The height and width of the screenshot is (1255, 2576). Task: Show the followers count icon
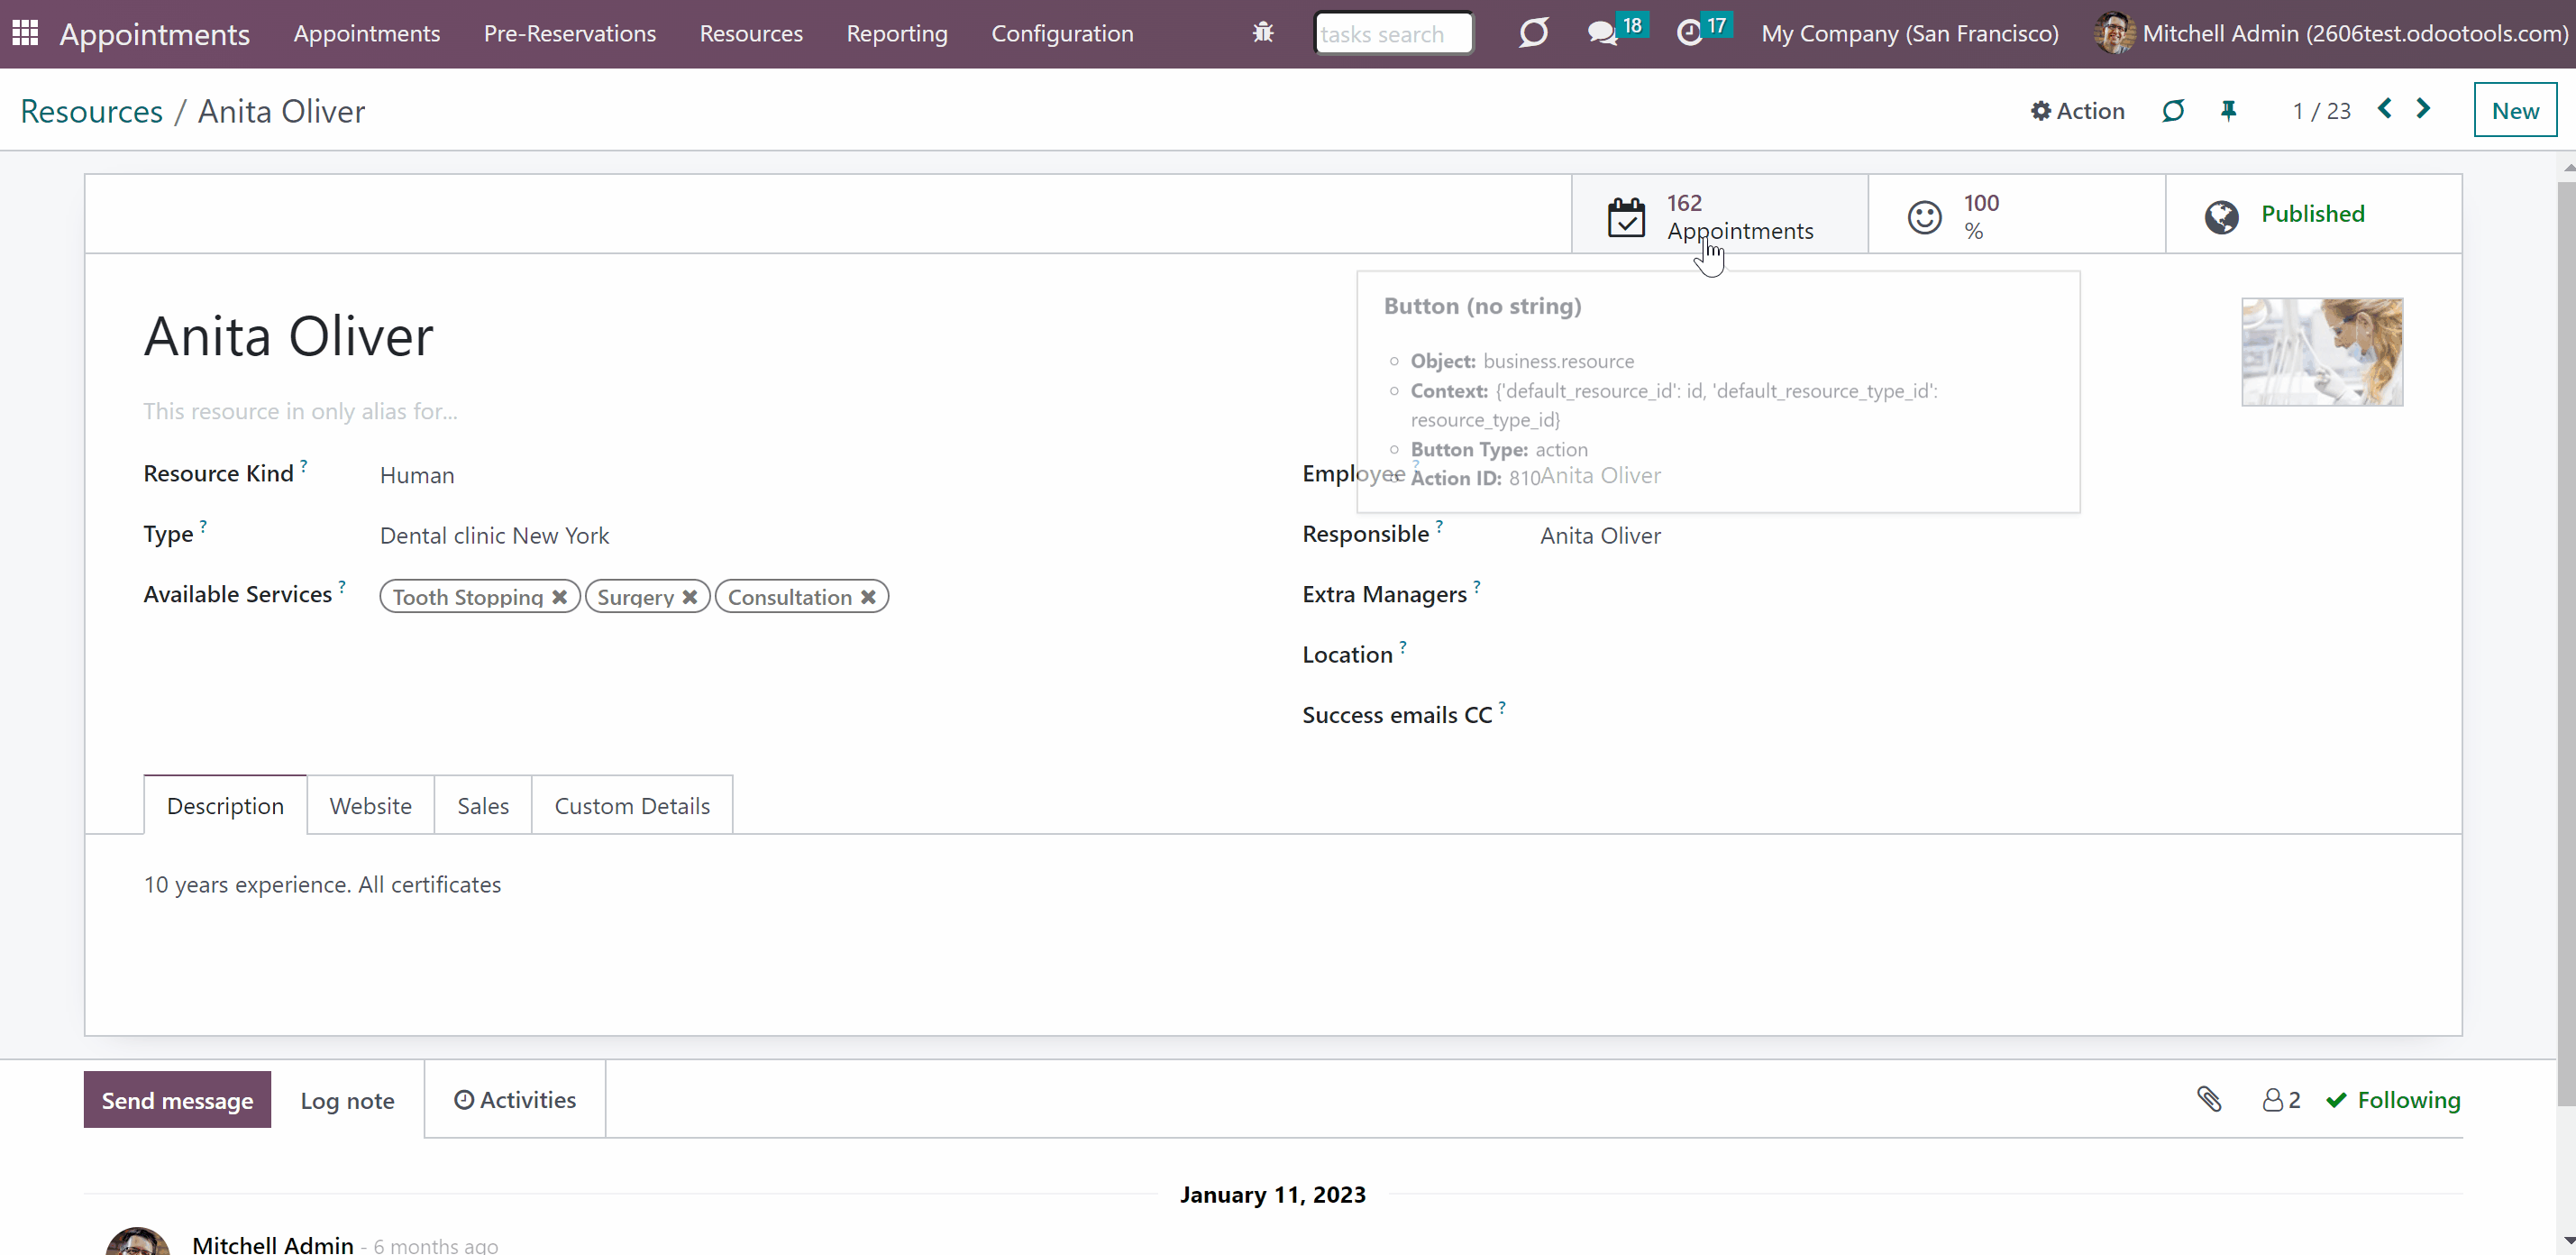click(x=2281, y=1100)
